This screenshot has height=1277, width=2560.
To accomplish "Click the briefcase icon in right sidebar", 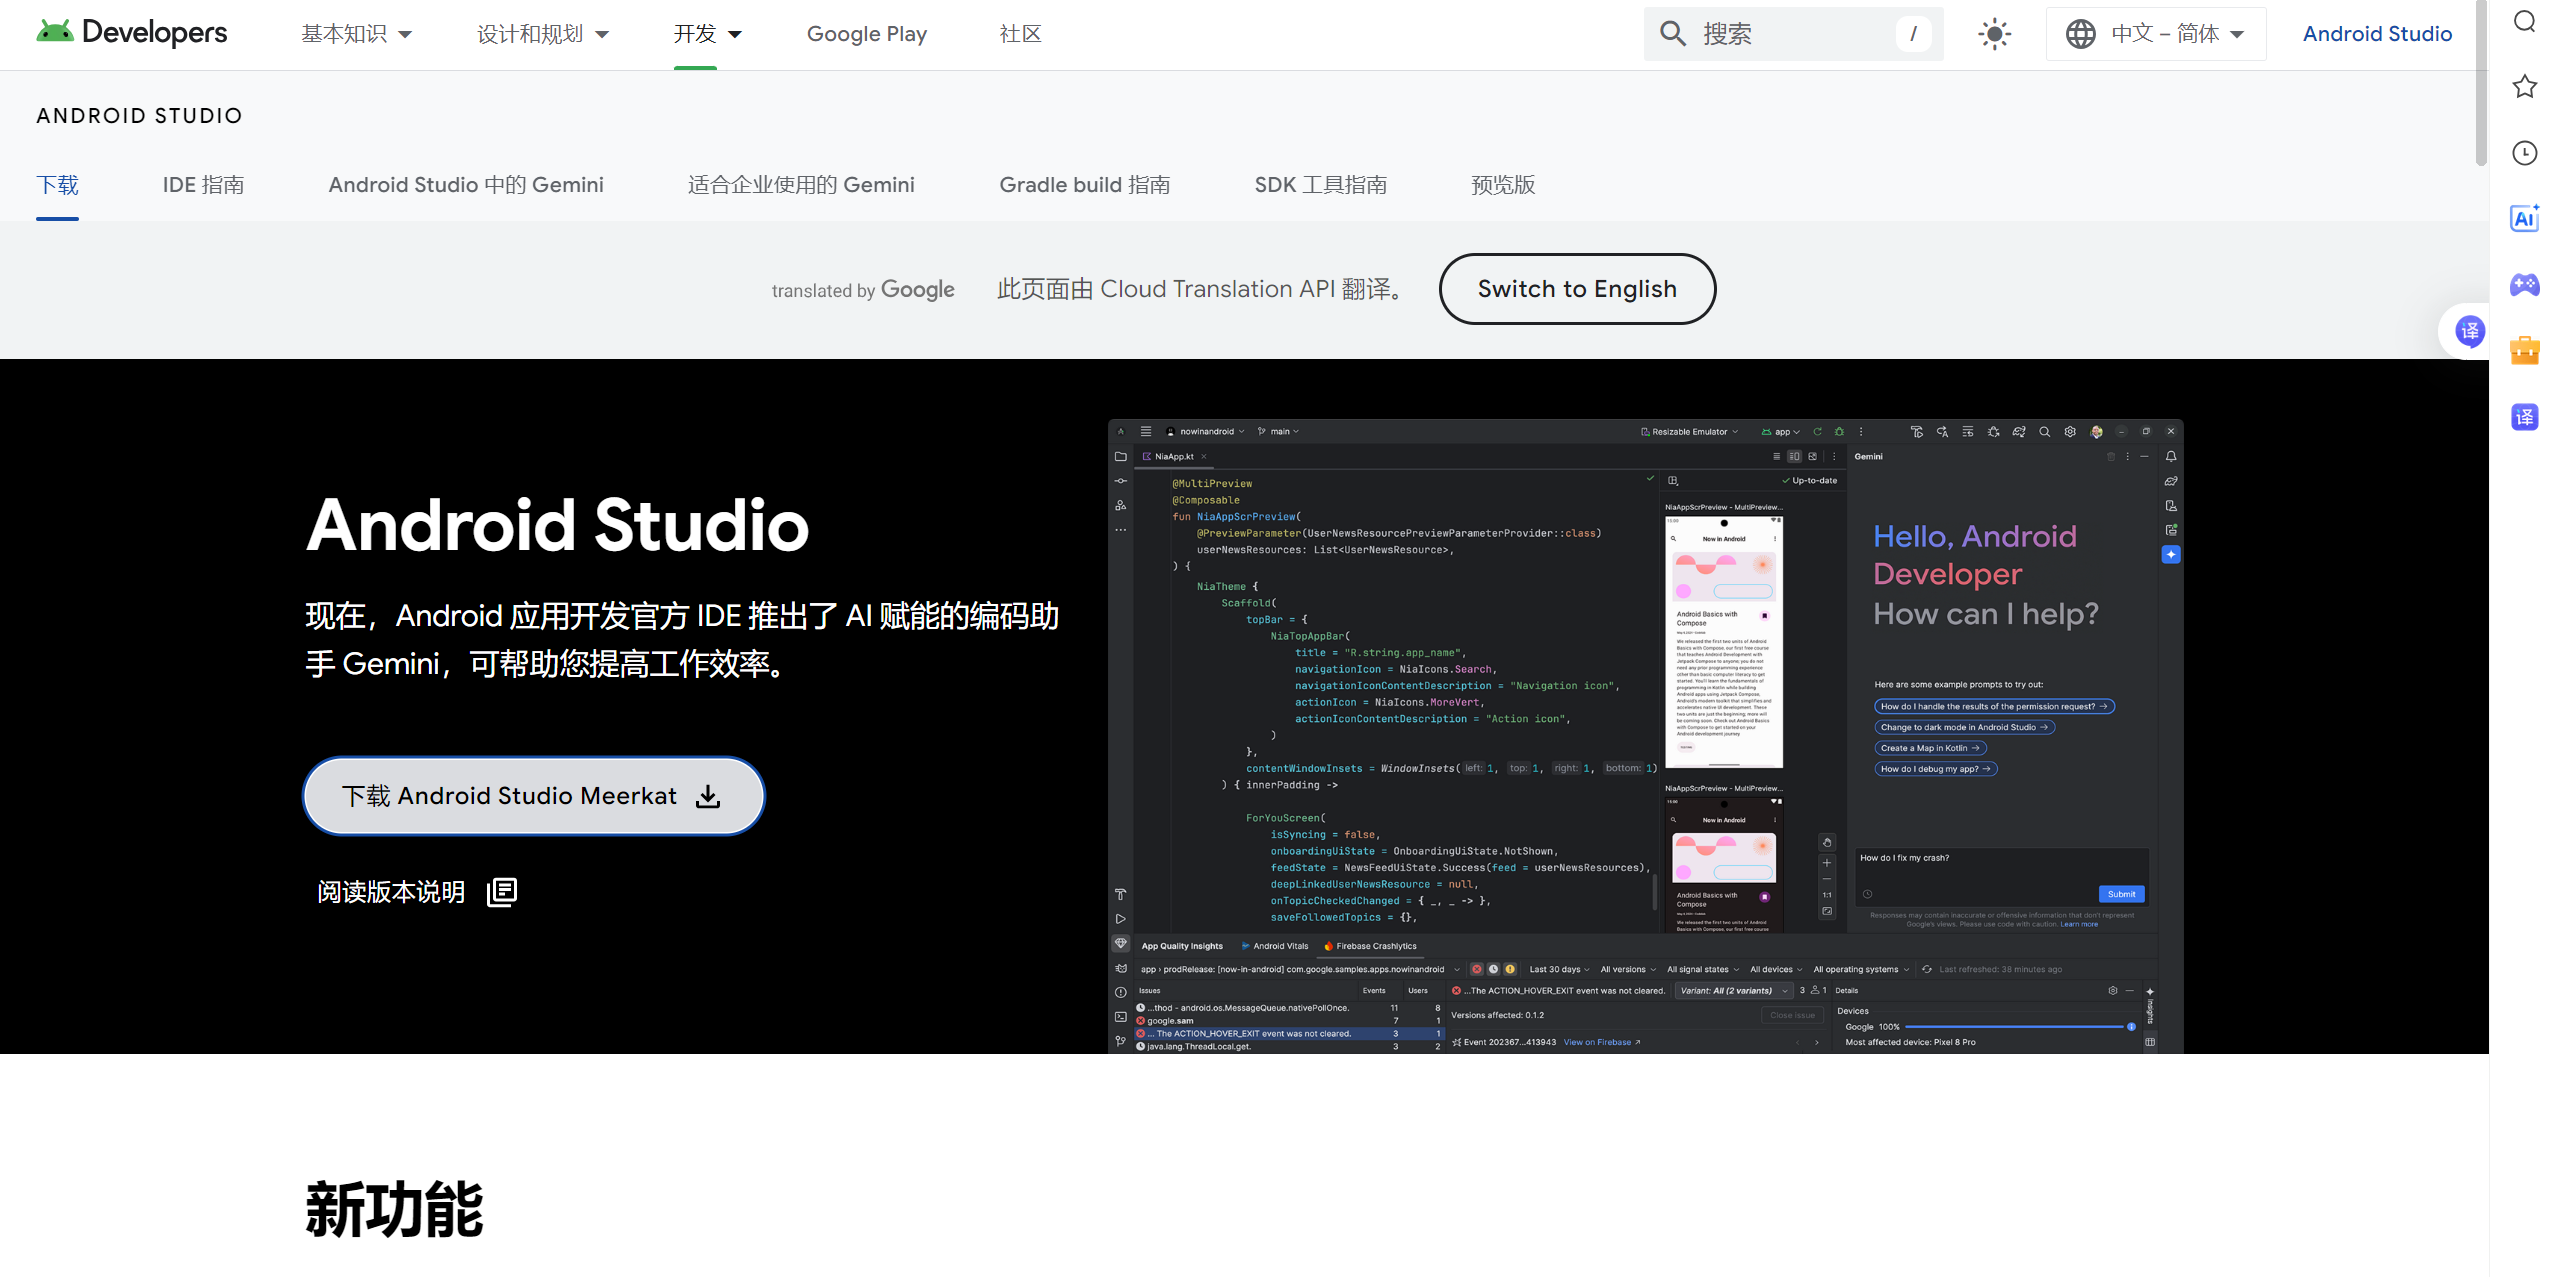I will 2524,350.
